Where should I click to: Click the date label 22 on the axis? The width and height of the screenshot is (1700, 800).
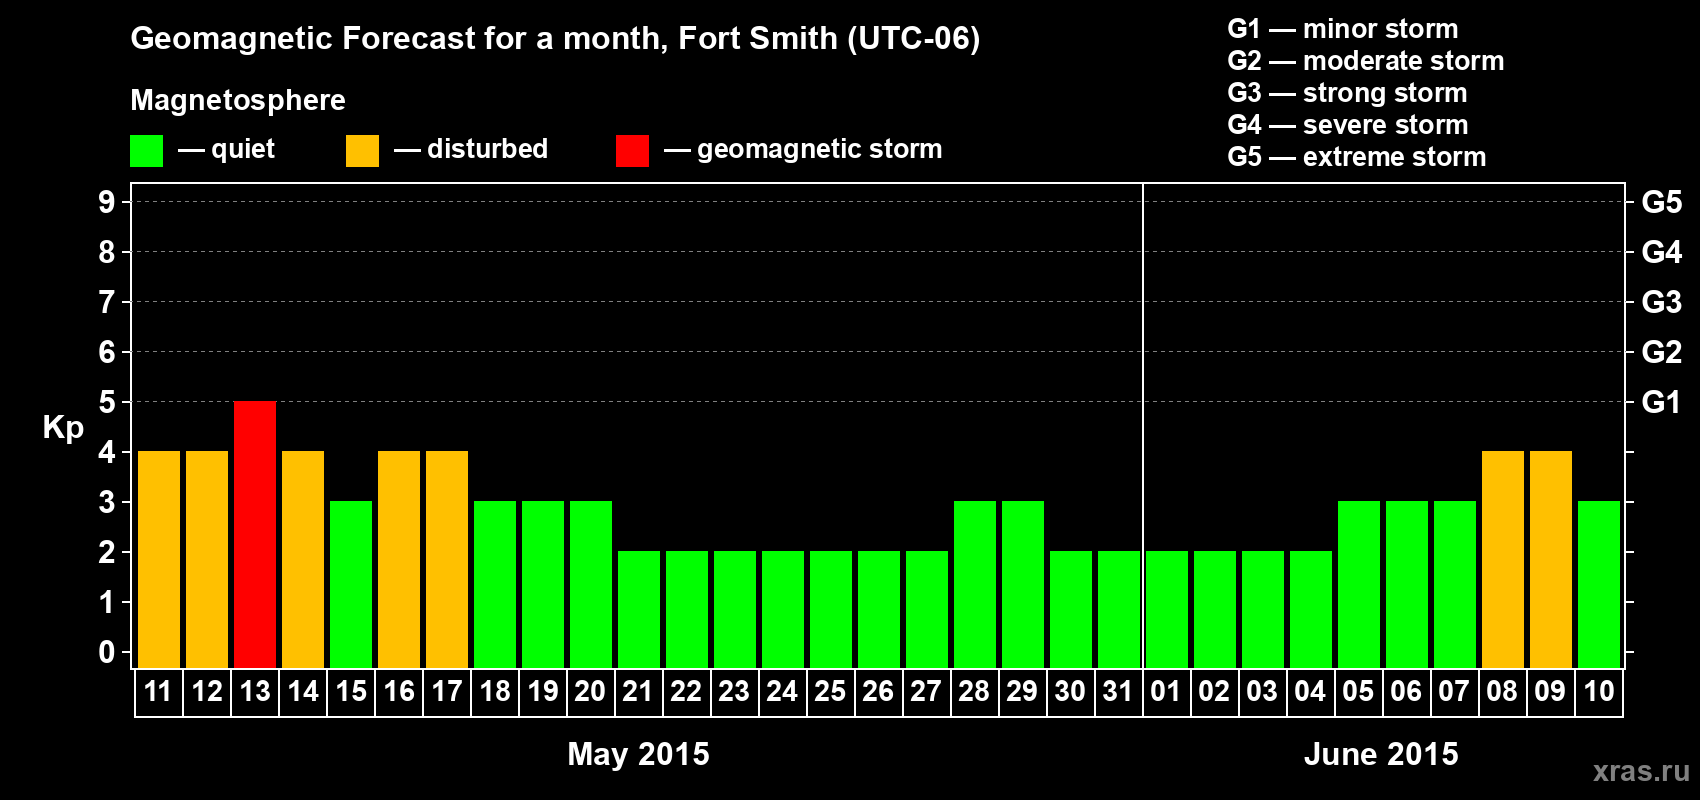point(687,691)
